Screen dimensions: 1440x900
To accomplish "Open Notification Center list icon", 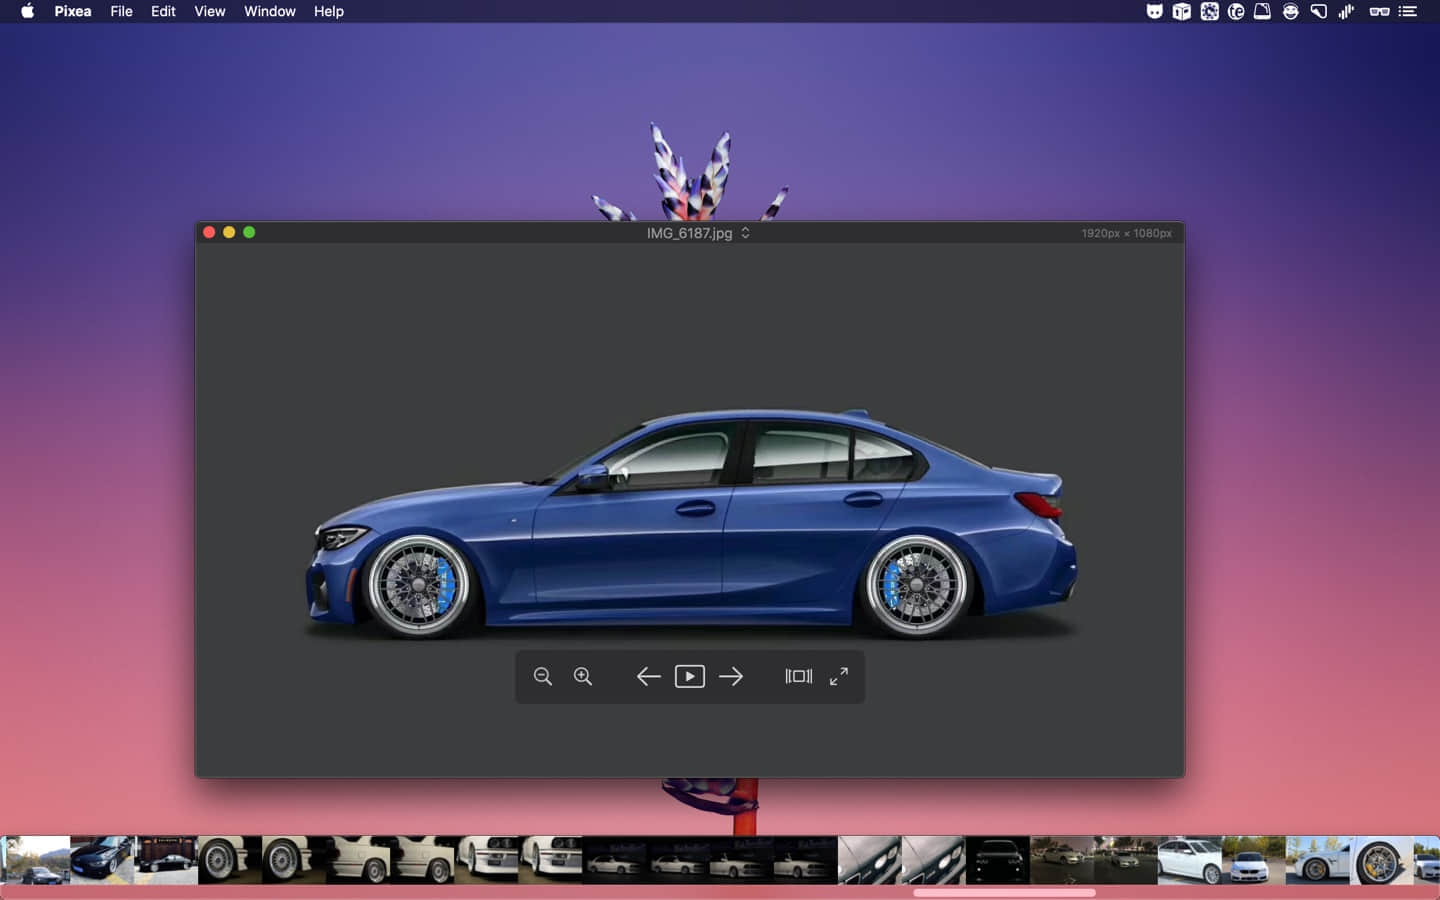I will (x=1408, y=11).
